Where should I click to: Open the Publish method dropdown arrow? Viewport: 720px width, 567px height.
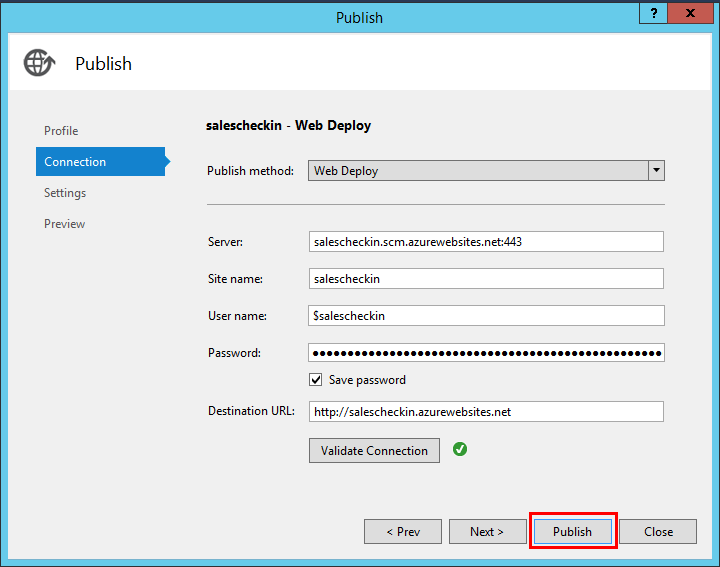click(x=656, y=170)
